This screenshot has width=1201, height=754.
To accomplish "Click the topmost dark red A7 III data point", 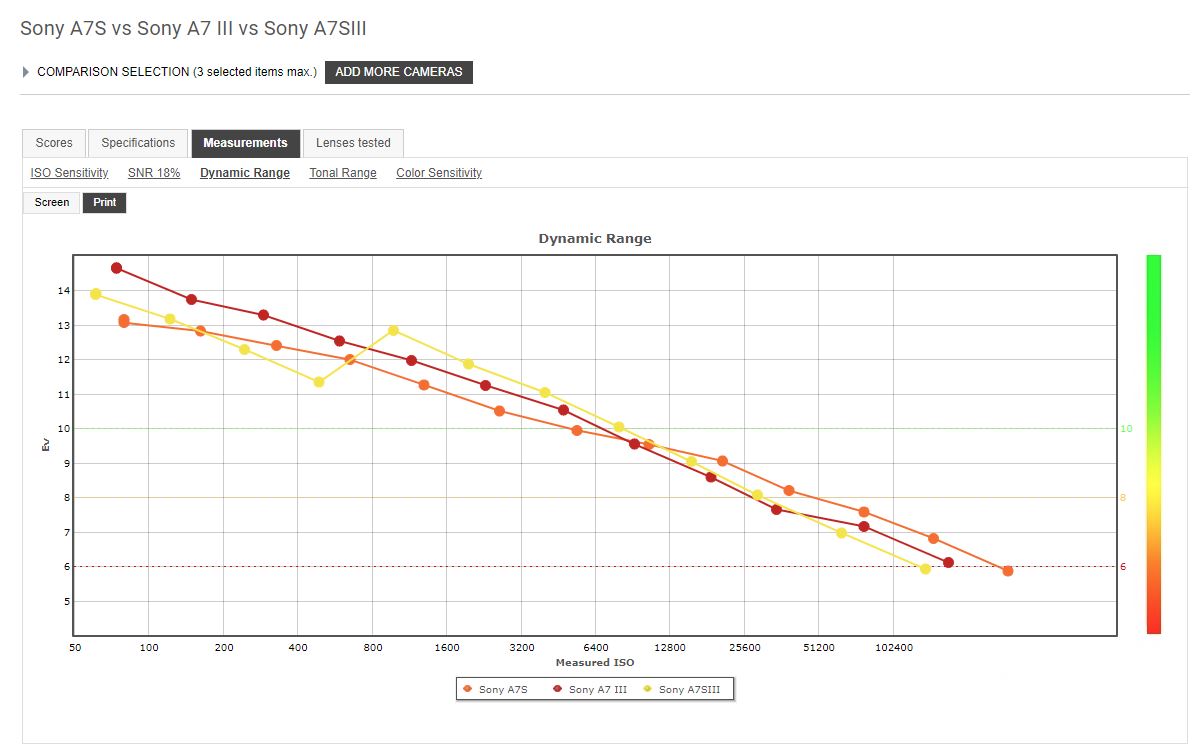I will [117, 268].
